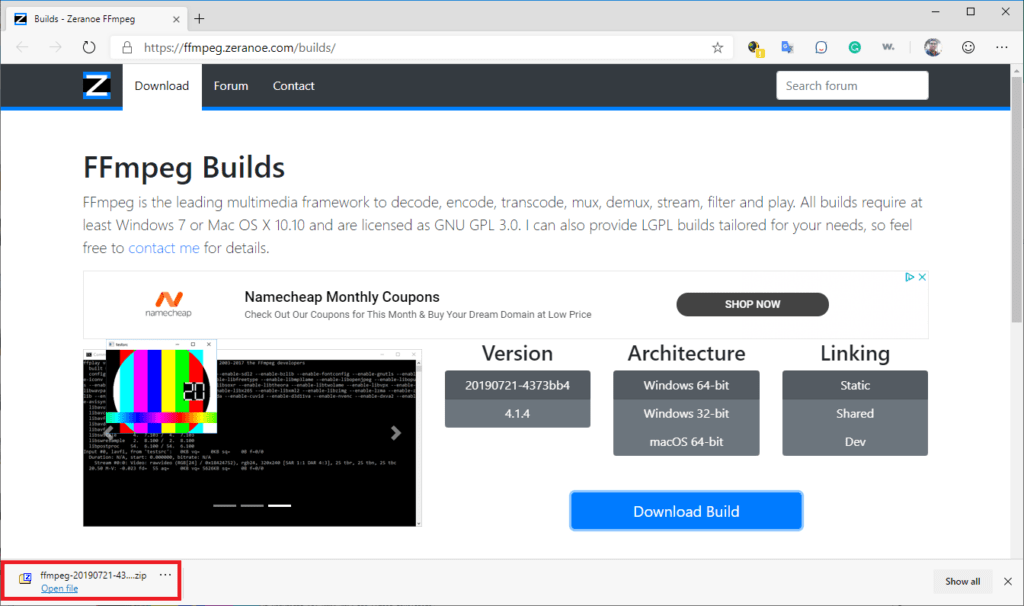Open browser settings and more menu

1001,47
